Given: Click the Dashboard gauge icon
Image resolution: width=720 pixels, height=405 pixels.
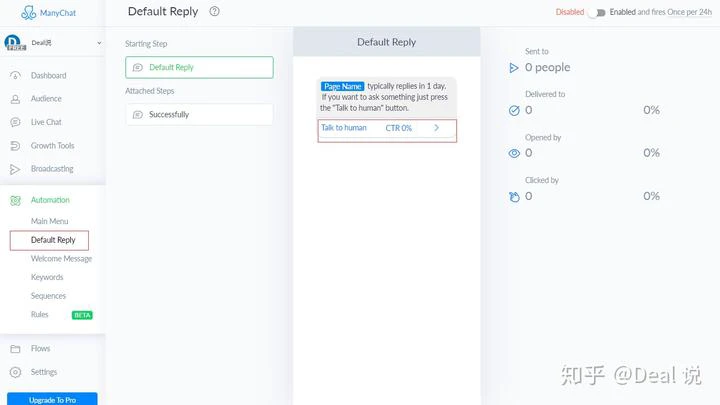Looking at the screenshot, I should (15, 75).
